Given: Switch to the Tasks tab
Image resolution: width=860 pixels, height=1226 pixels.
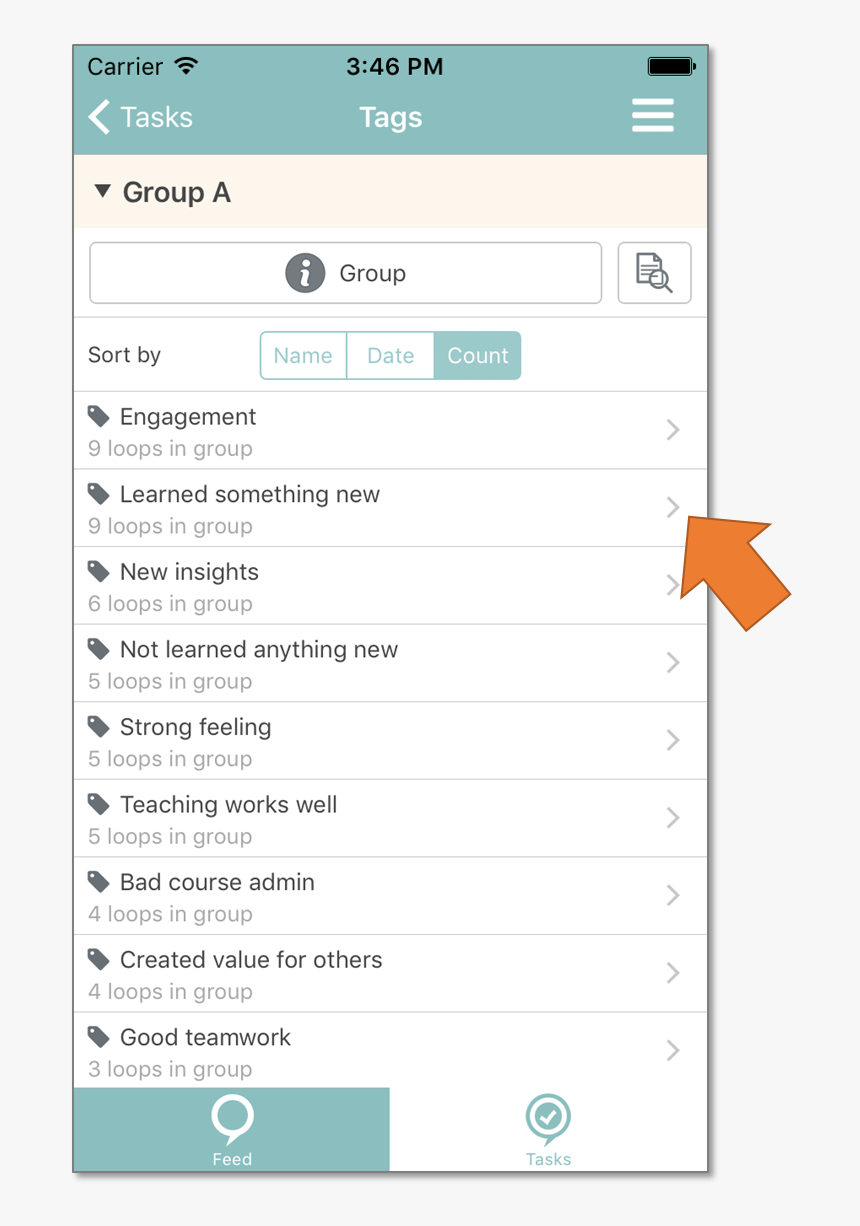Looking at the screenshot, I should [x=548, y=1130].
